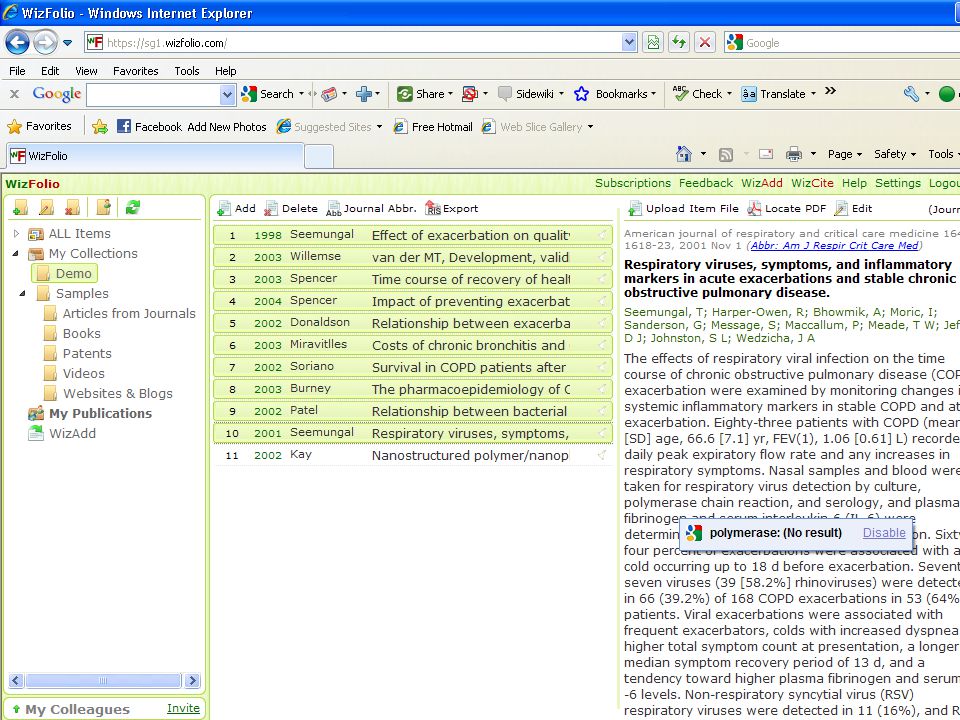Open the Bookmarks dropdown in Google toolbar
Screen dimensions: 960x720
653,94
